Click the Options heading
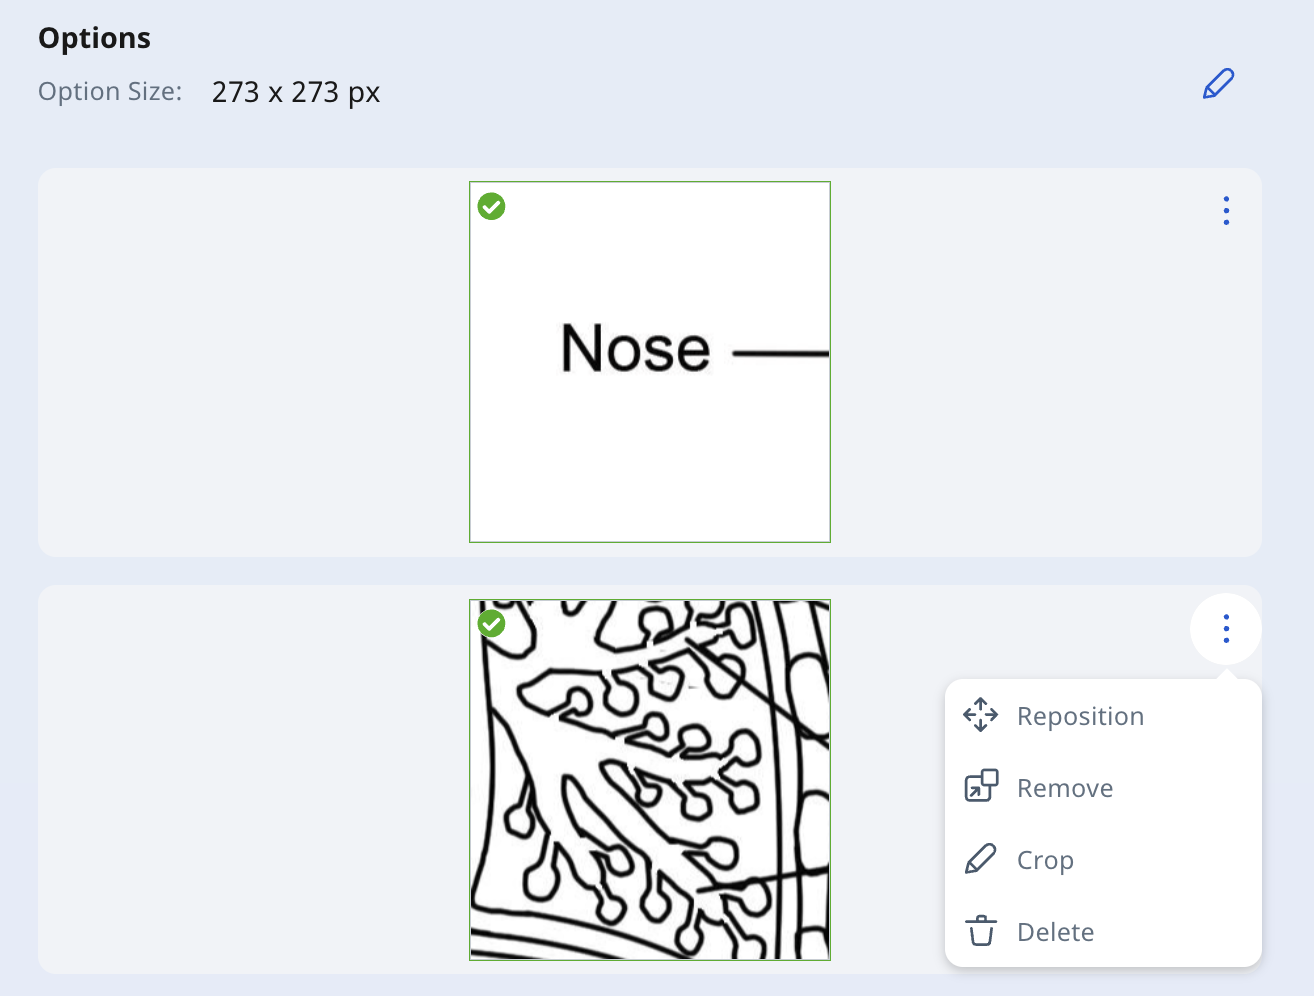1314x996 pixels. pos(94,38)
